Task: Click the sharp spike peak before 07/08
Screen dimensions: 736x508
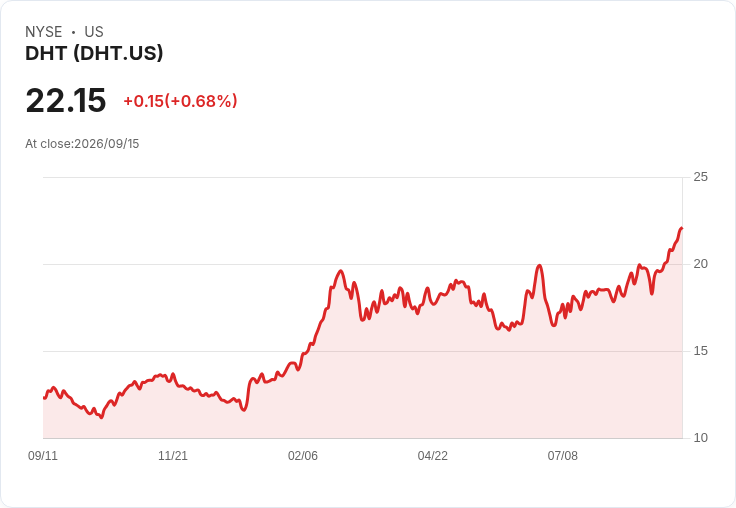Action: (x=540, y=266)
